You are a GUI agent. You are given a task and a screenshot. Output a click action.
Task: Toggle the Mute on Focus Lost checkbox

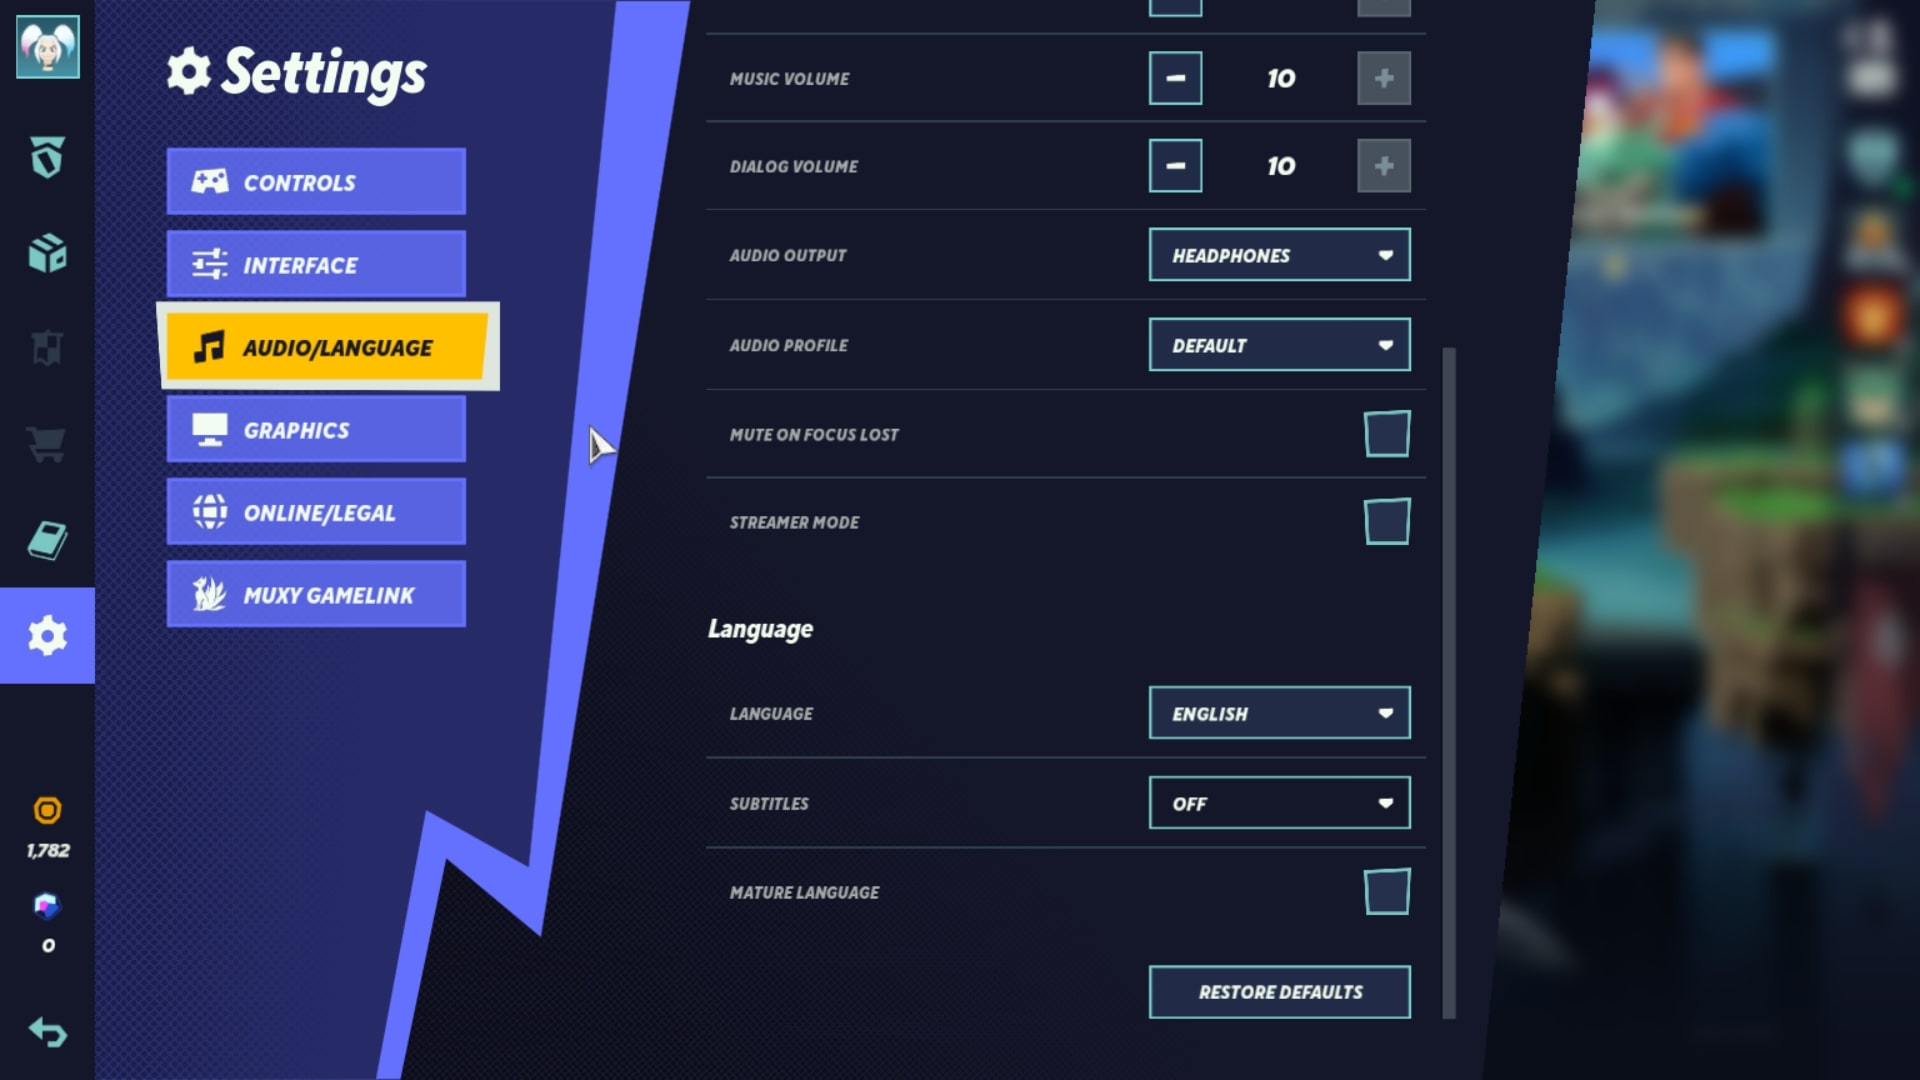click(1385, 433)
